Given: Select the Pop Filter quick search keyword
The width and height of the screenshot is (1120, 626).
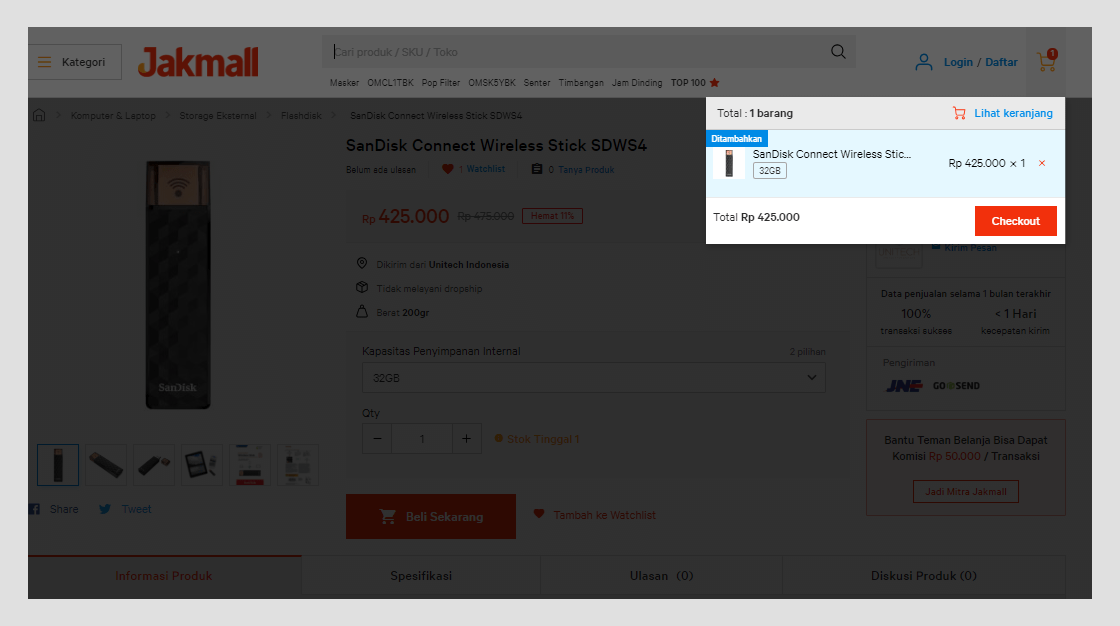Looking at the screenshot, I should coord(441,83).
